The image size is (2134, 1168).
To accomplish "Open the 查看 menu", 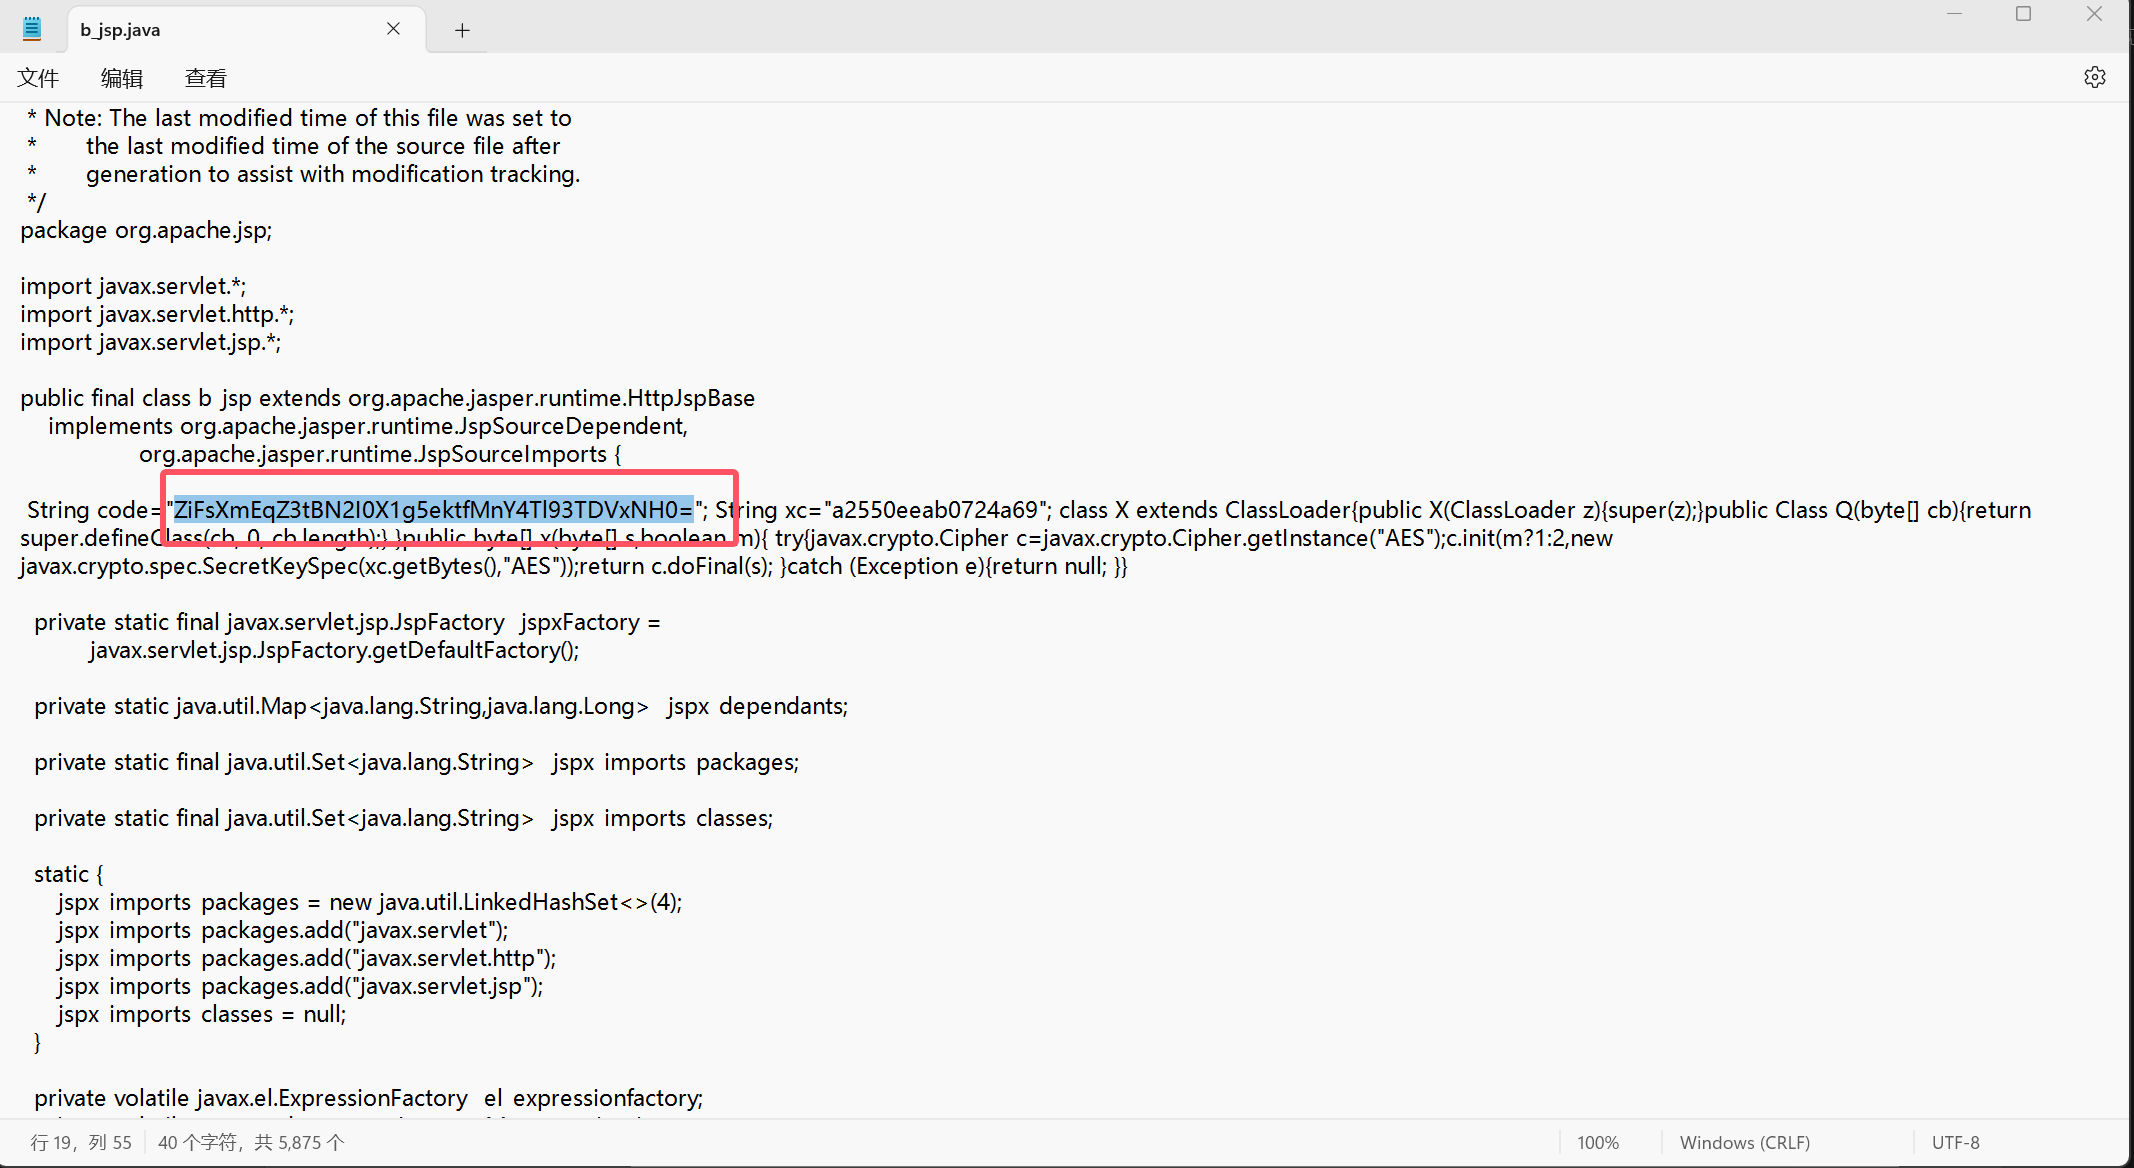I will [206, 78].
